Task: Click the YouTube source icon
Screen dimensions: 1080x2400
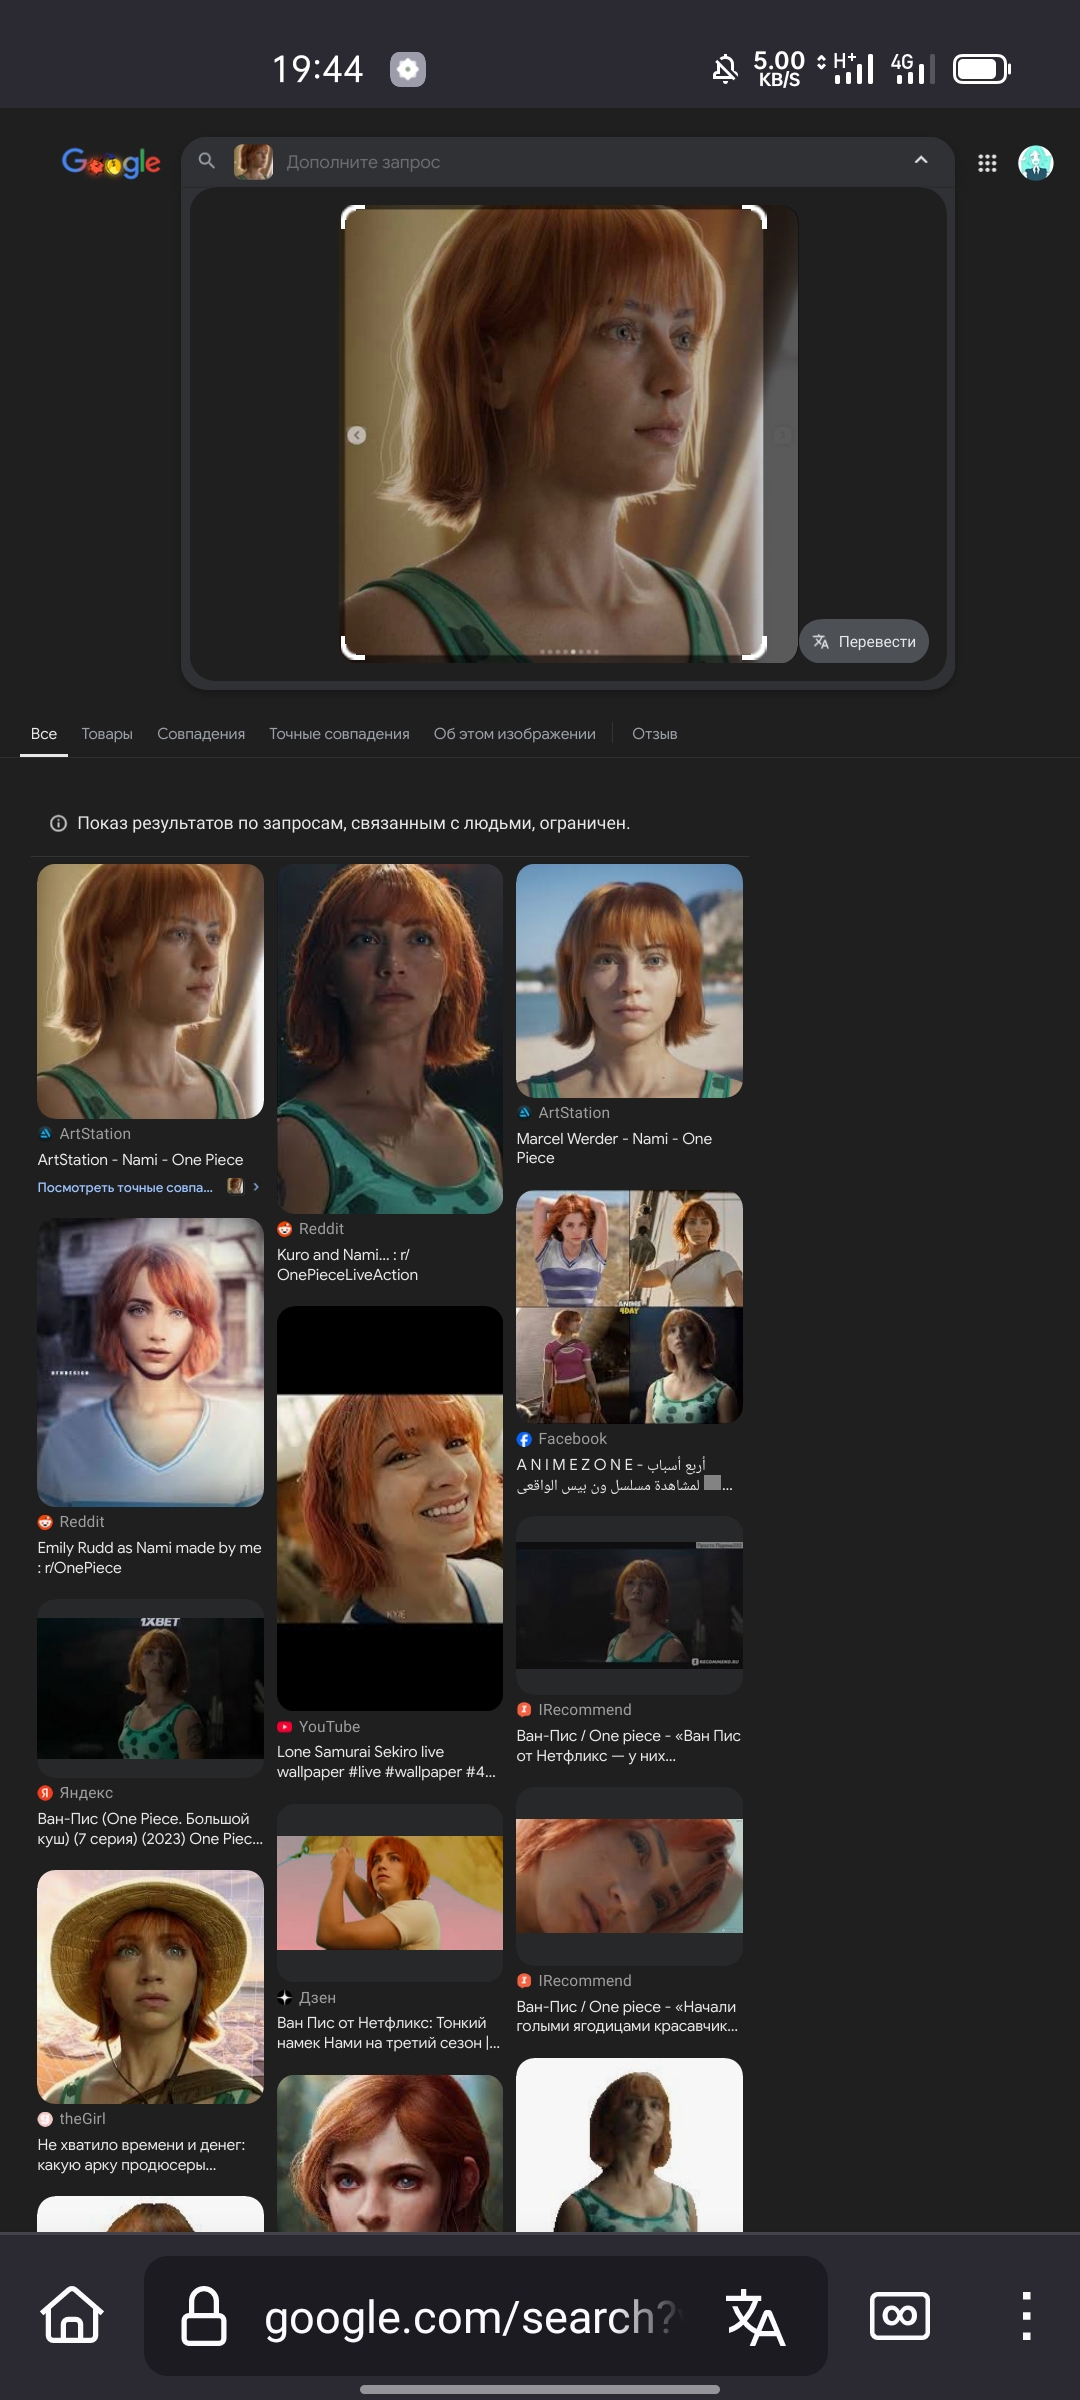Action: 285,1727
